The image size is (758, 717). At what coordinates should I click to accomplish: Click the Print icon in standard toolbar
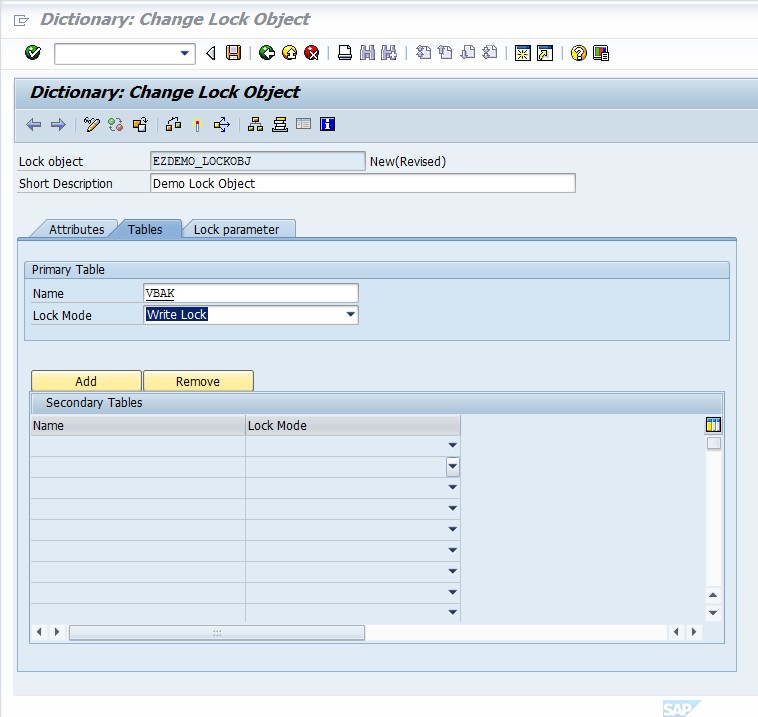[x=345, y=52]
